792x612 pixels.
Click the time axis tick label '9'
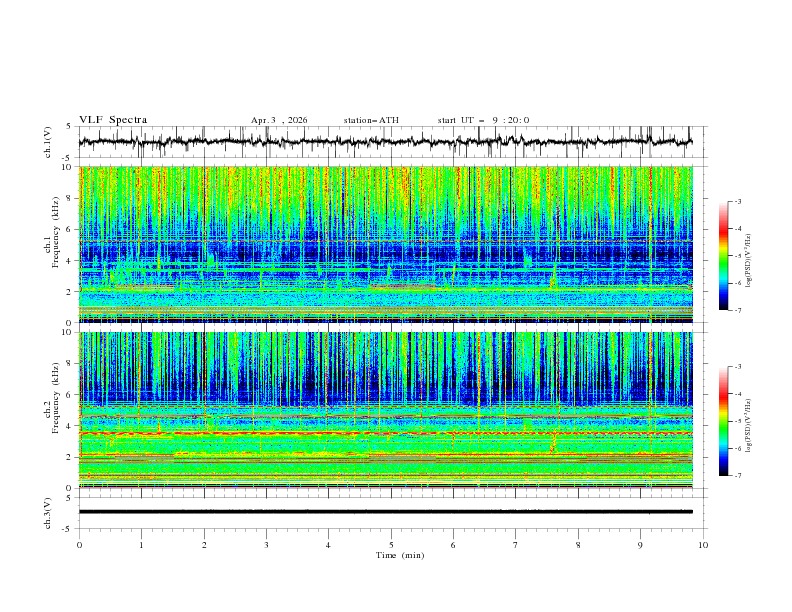[640, 545]
